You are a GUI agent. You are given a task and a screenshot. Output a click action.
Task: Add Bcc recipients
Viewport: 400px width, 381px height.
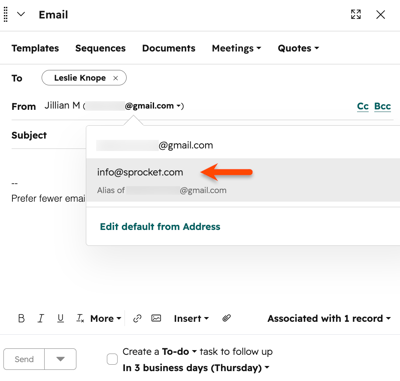click(x=382, y=106)
